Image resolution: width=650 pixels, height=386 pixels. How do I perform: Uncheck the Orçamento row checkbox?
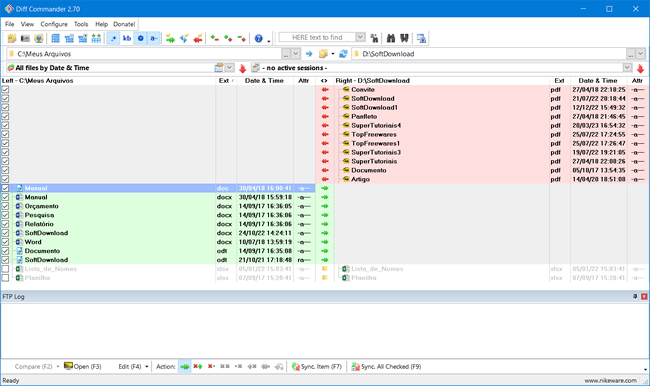pos(5,206)
